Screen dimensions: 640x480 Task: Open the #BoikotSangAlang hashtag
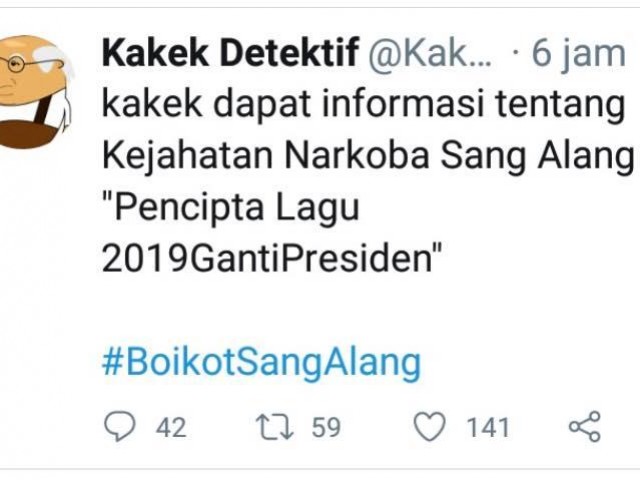[261, 362]
